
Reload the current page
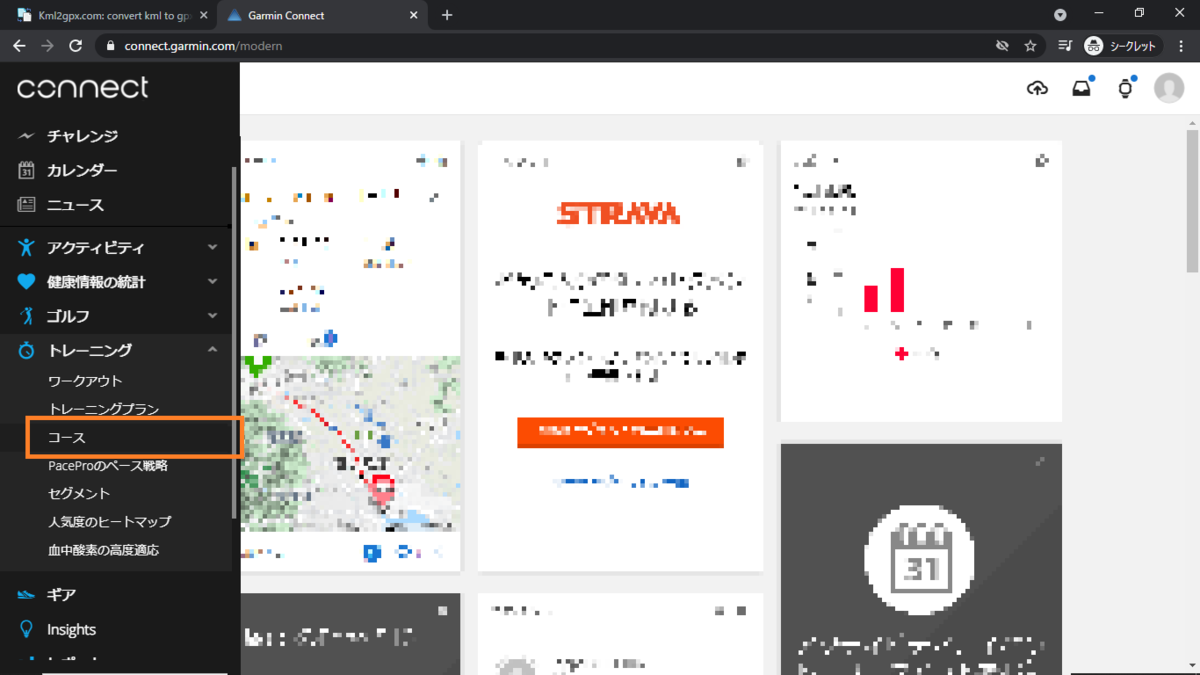point(75,46)
